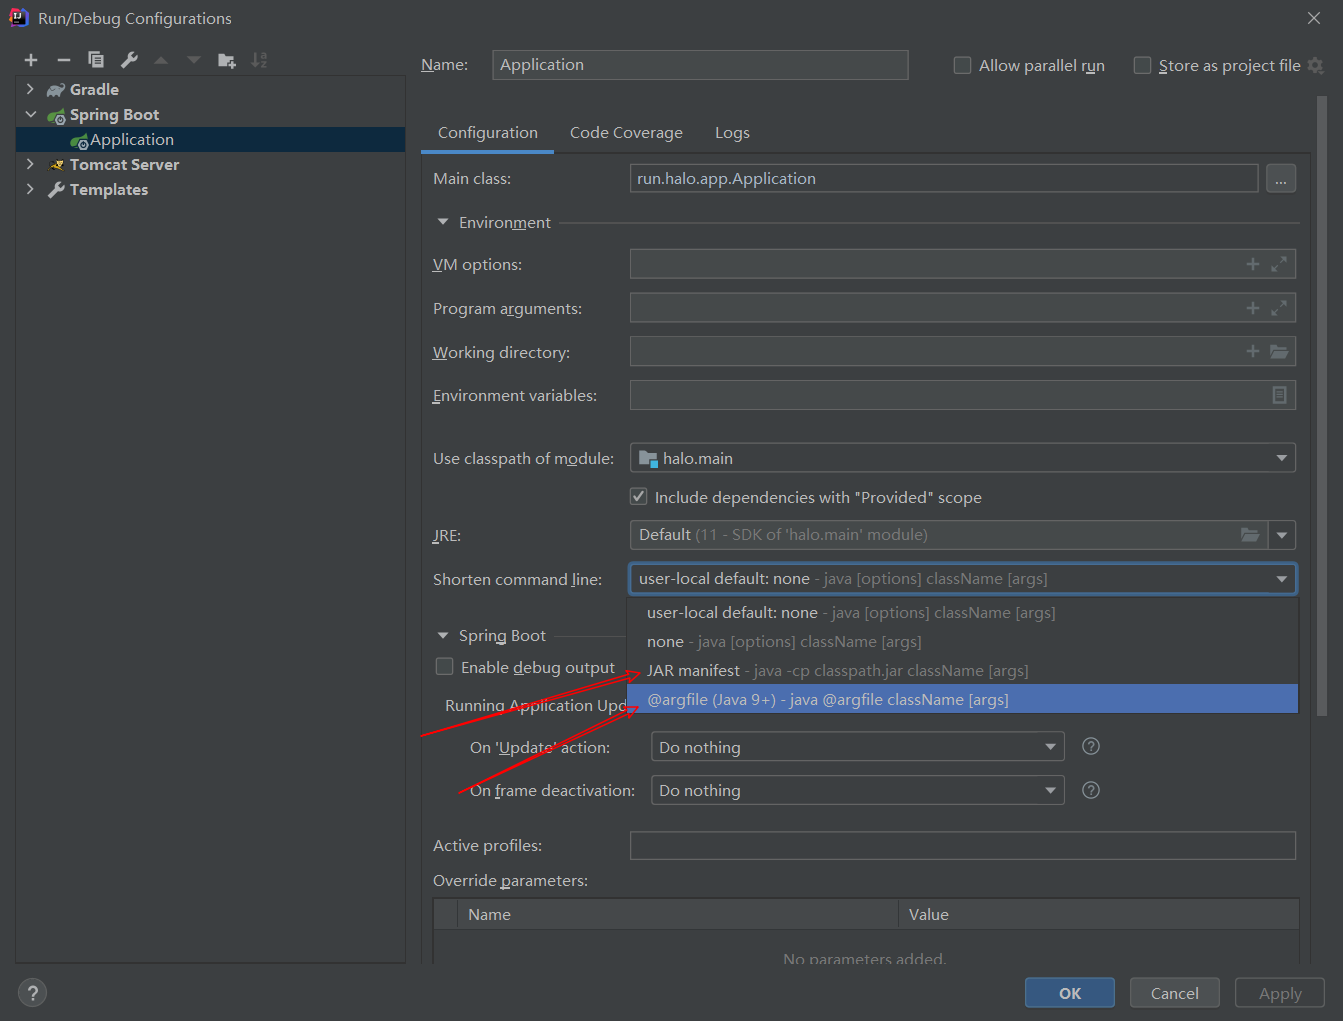Viewport: 1343px width, 1021px height.
Task: Enable Allow parallel run checkbox
Action: [962, 65]
